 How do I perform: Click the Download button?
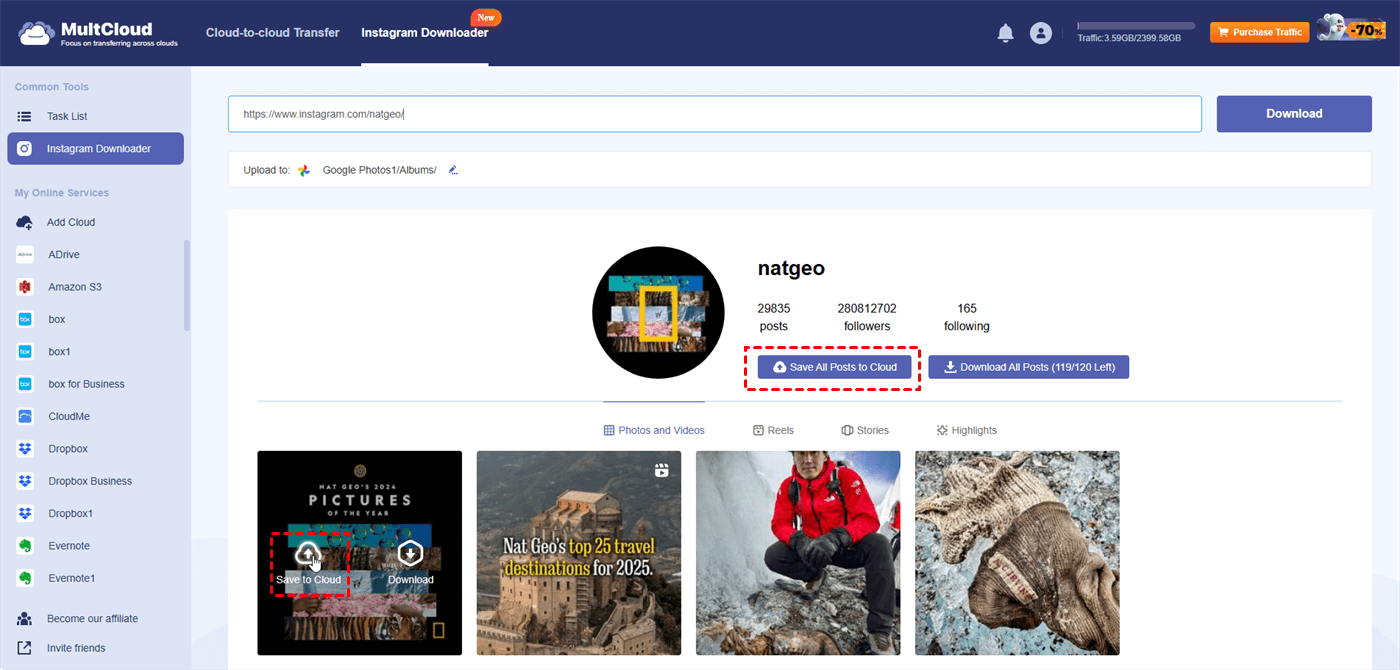point(1294,114)
